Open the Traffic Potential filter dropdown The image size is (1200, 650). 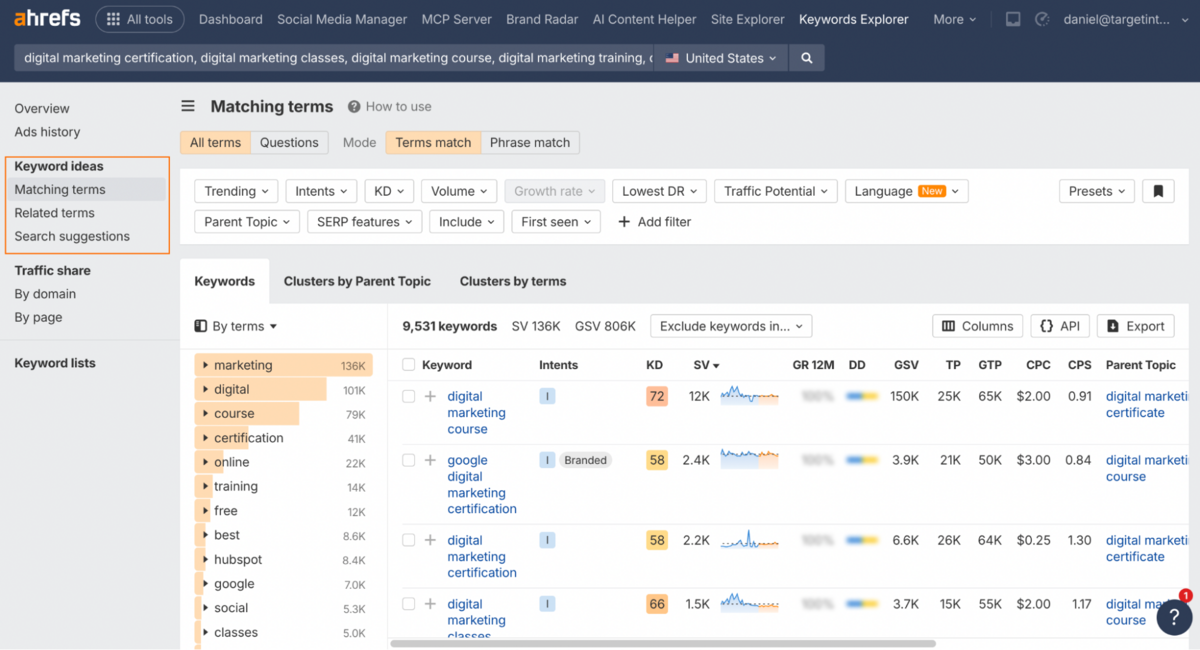pos(775,191)
